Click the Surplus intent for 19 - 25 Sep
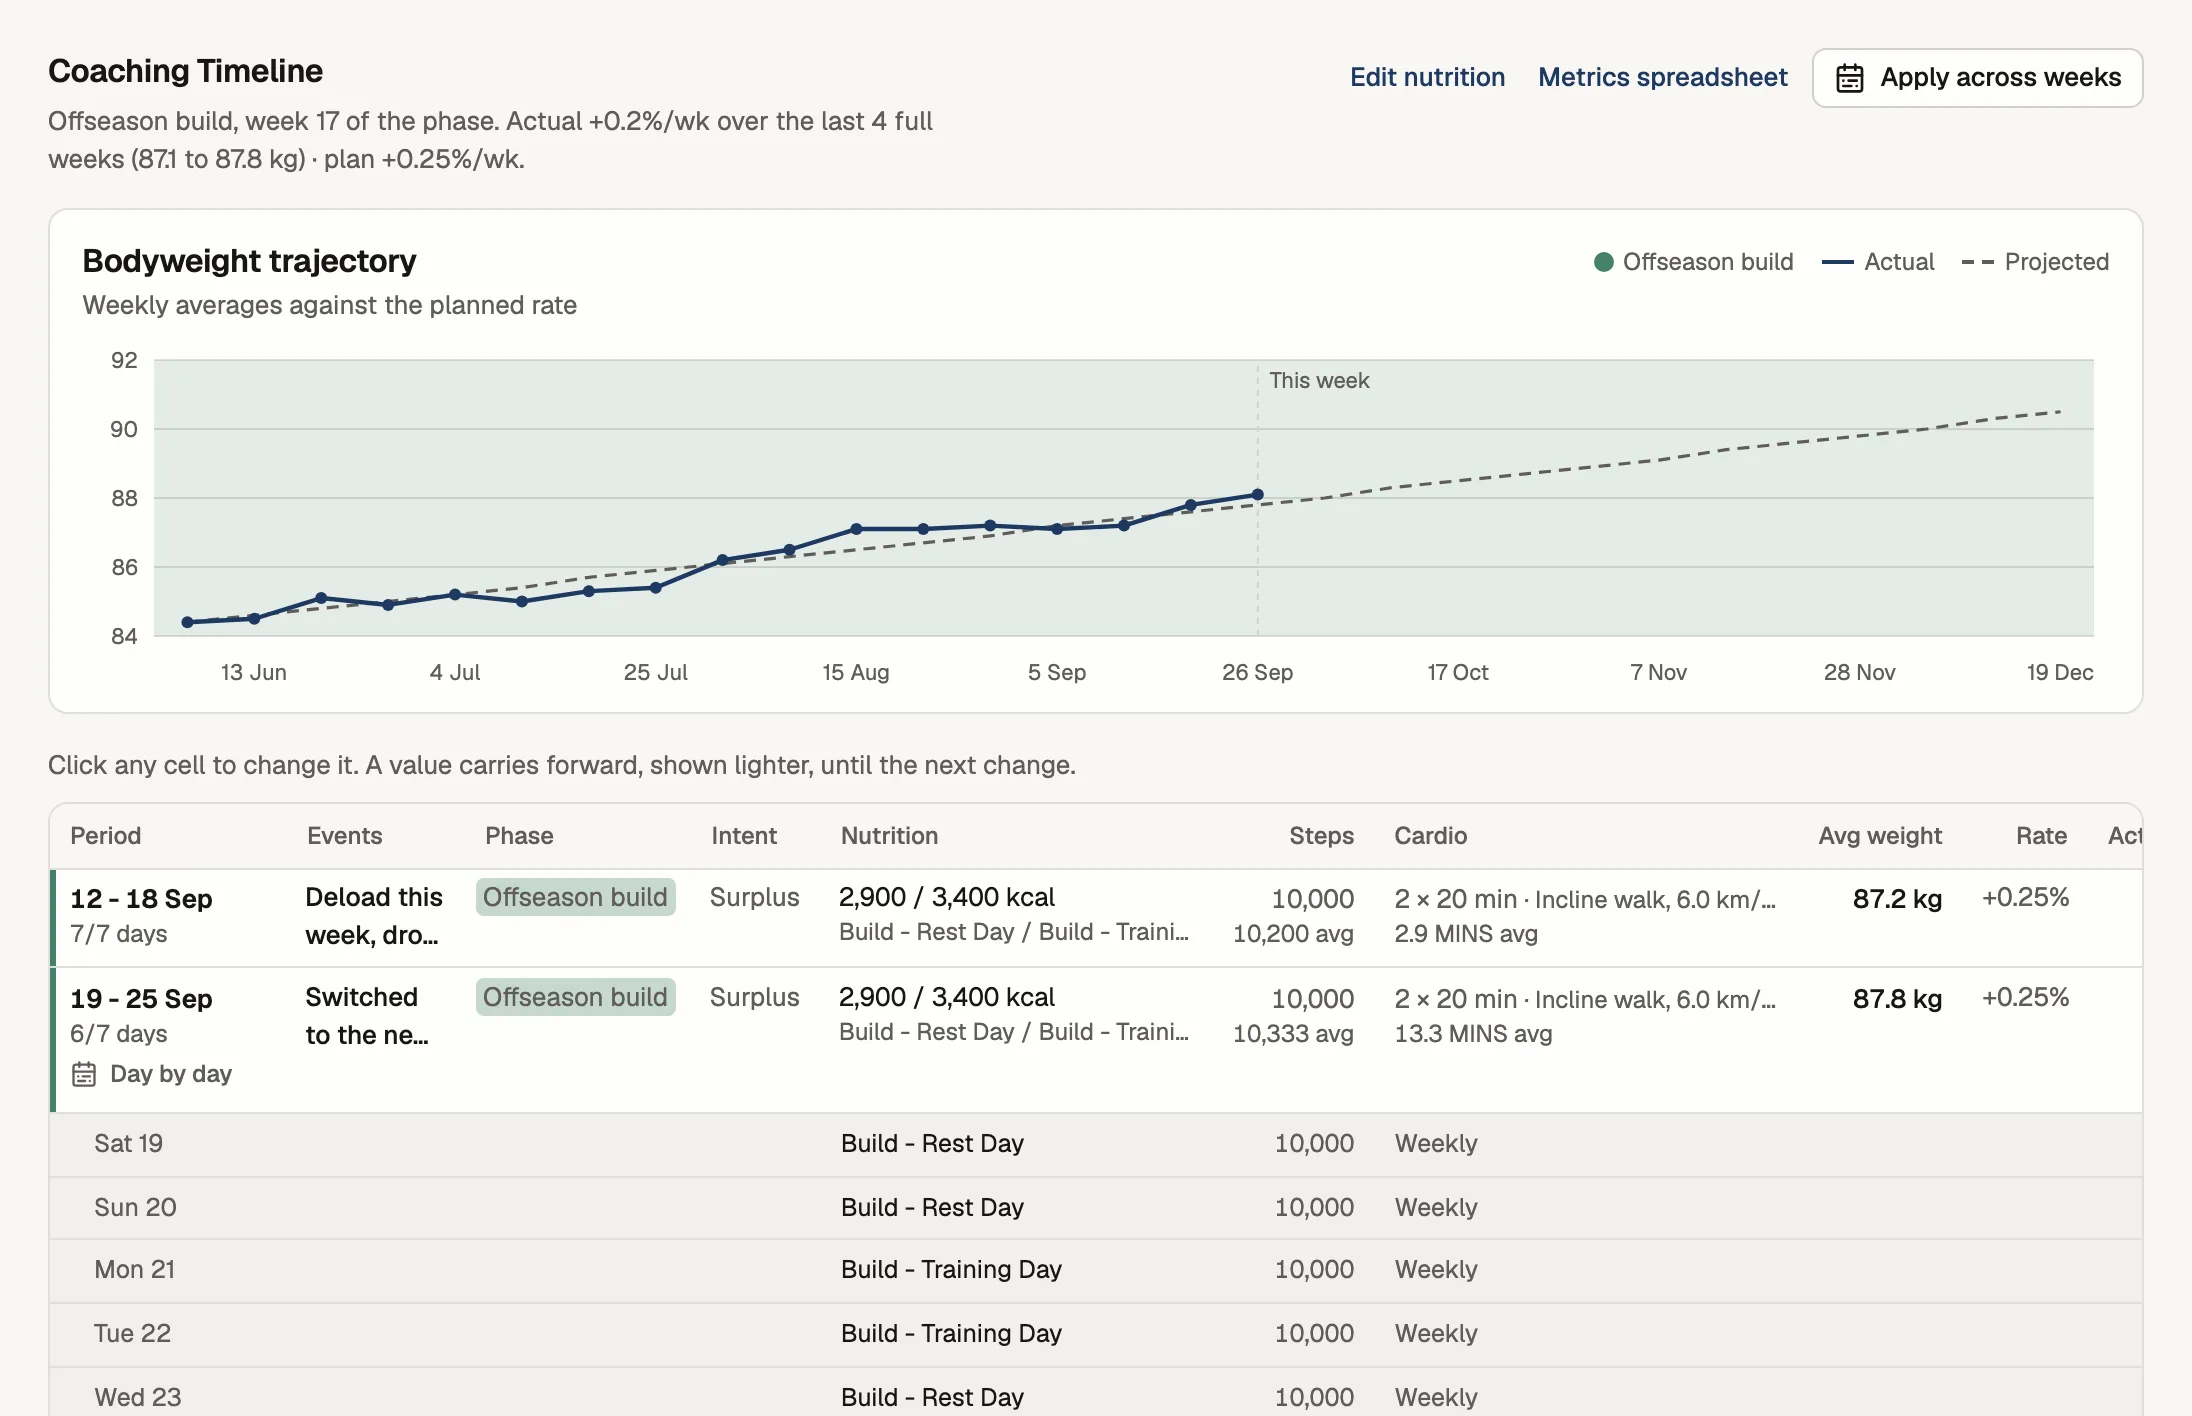2192x1416 pixels. pyautogui.click(x=754, y=997)
